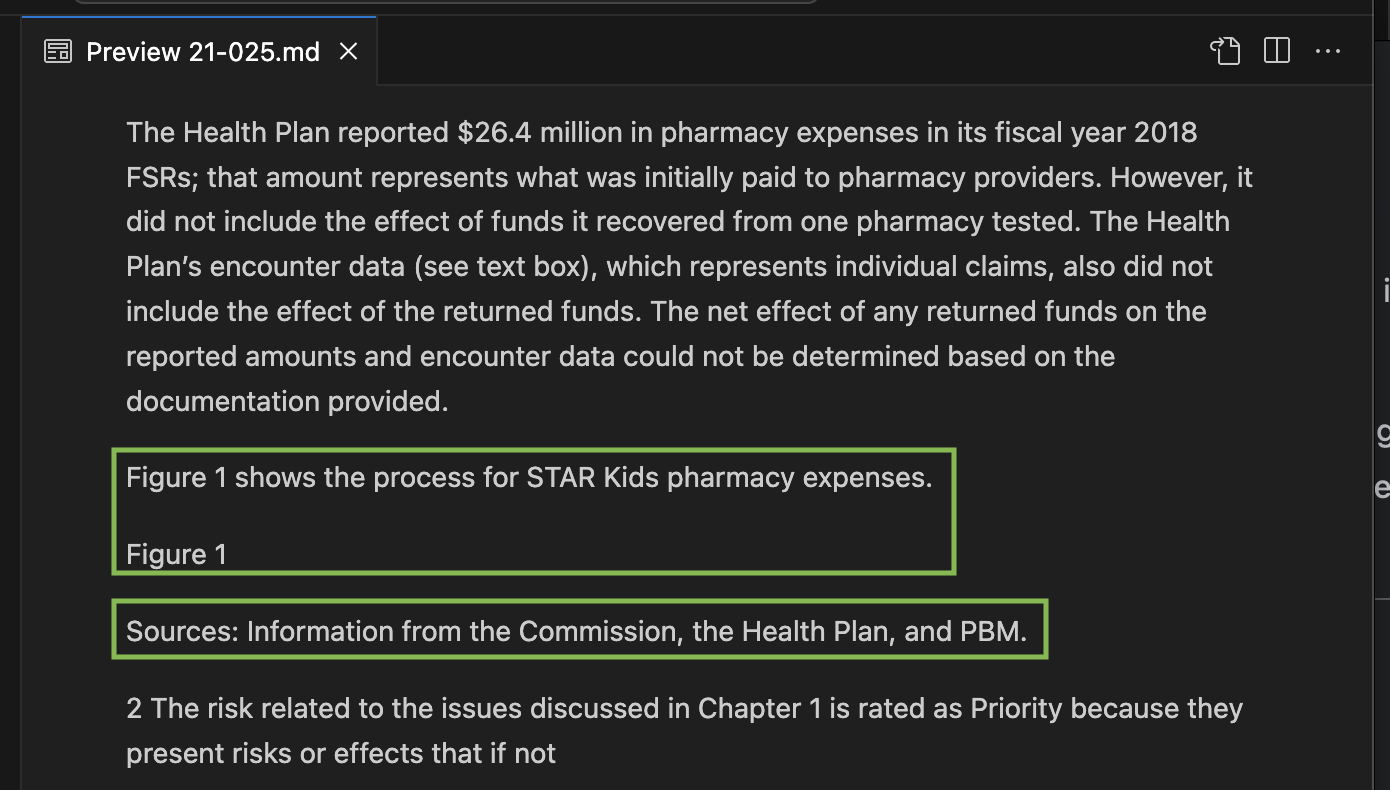The width and height of the screenshot is (1390, 790).
Task: Click the "documentation provided." line
Action: pyautogui.click(x=287, y=401)
